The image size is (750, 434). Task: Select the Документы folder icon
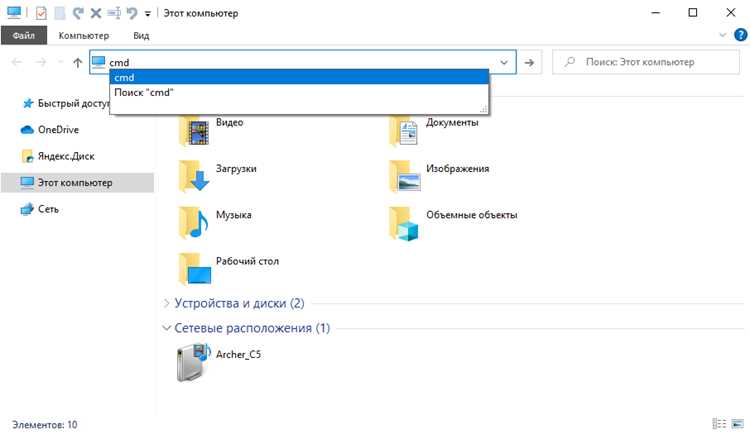coord(405,130)
